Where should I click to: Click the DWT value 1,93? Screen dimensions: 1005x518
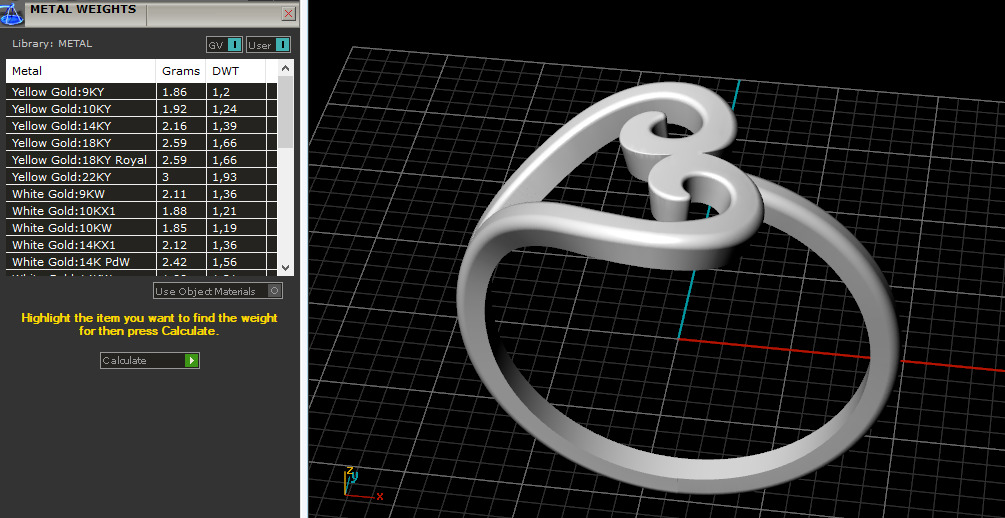[x=224, y=176]
